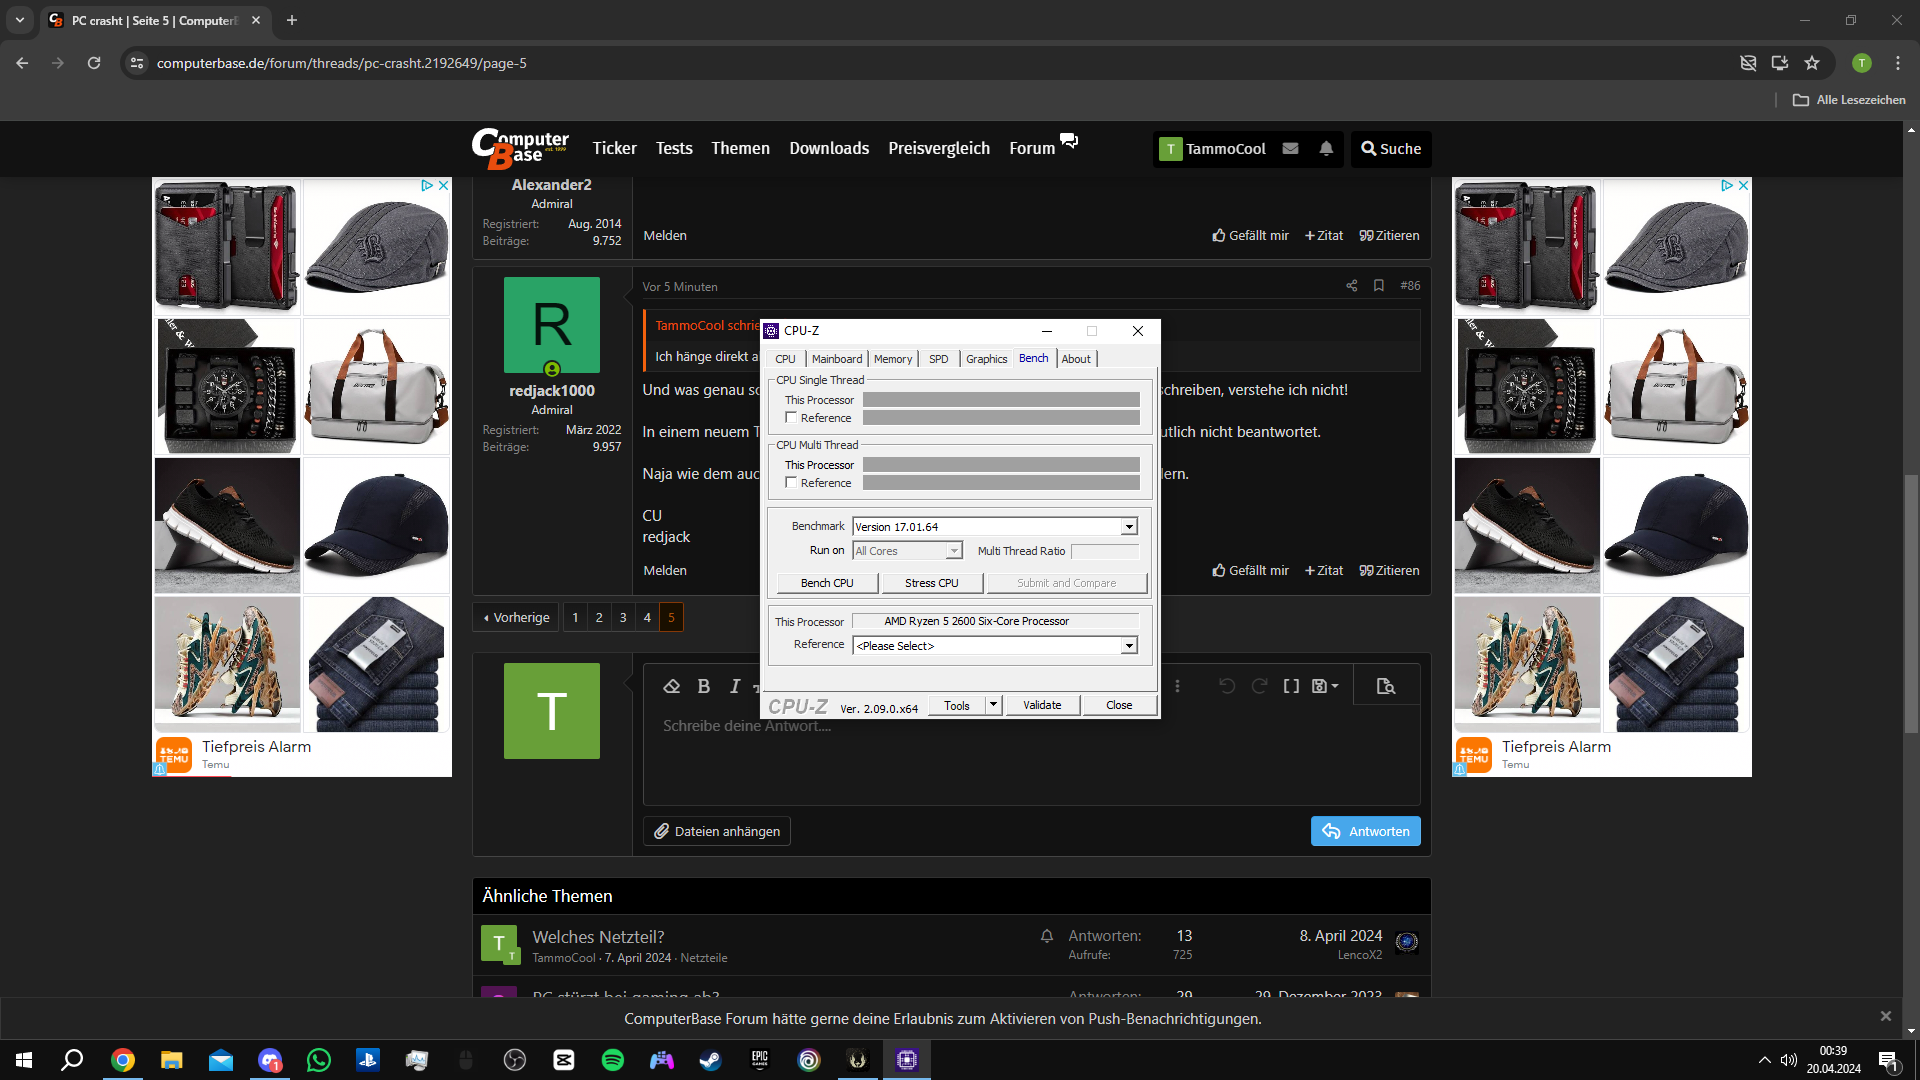
Task: Open the notification bell in site header
Action: (1326, 149)
